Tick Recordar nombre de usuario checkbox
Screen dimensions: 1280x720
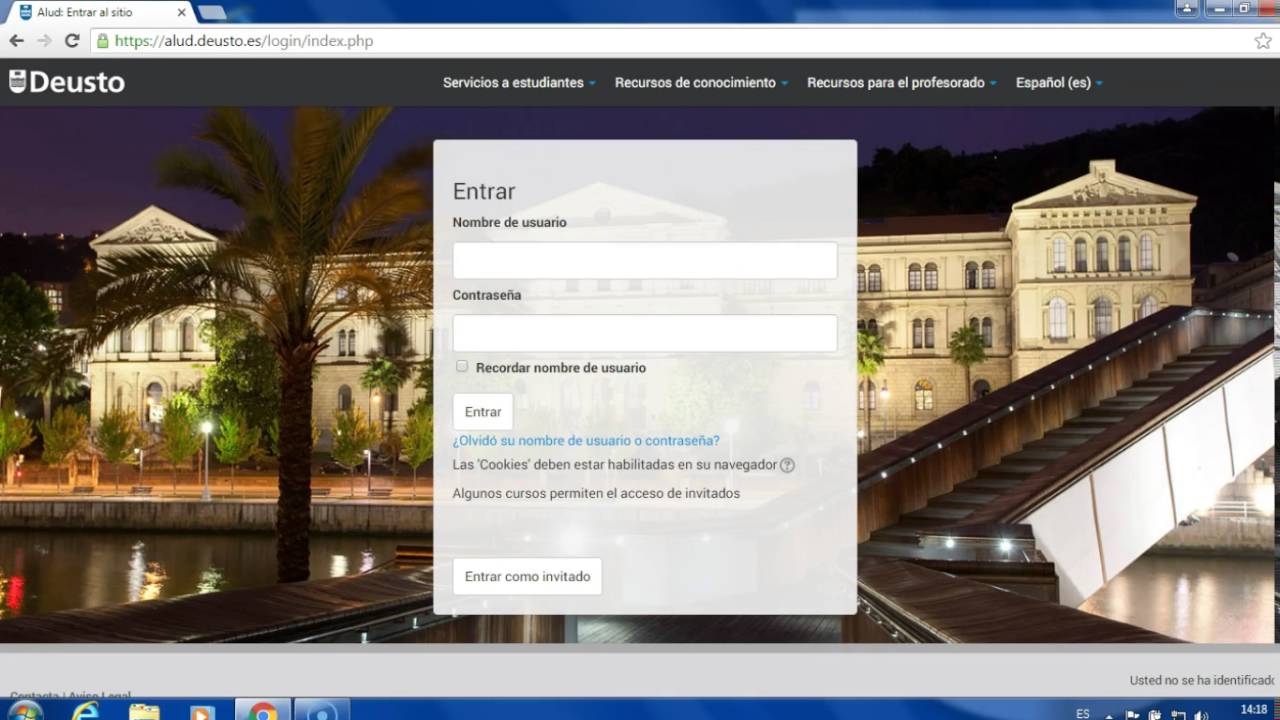461,366
